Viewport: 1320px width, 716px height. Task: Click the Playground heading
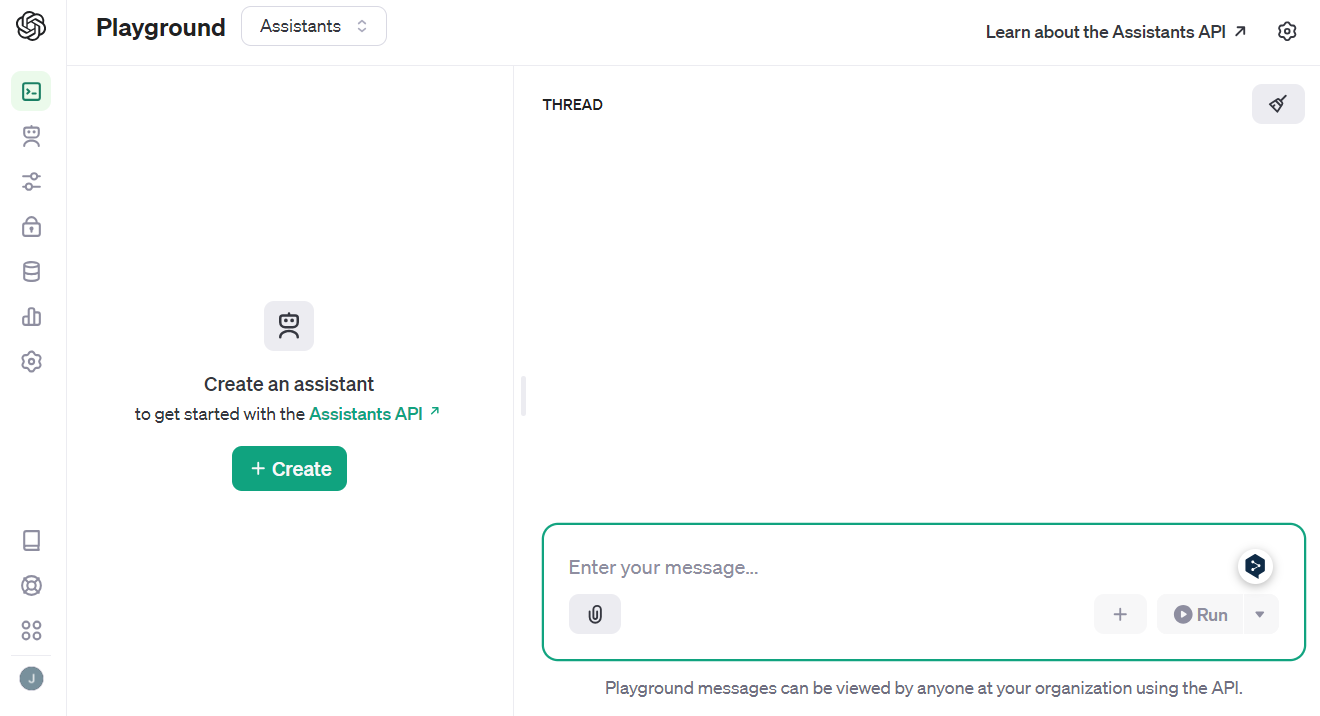[161, 28]
